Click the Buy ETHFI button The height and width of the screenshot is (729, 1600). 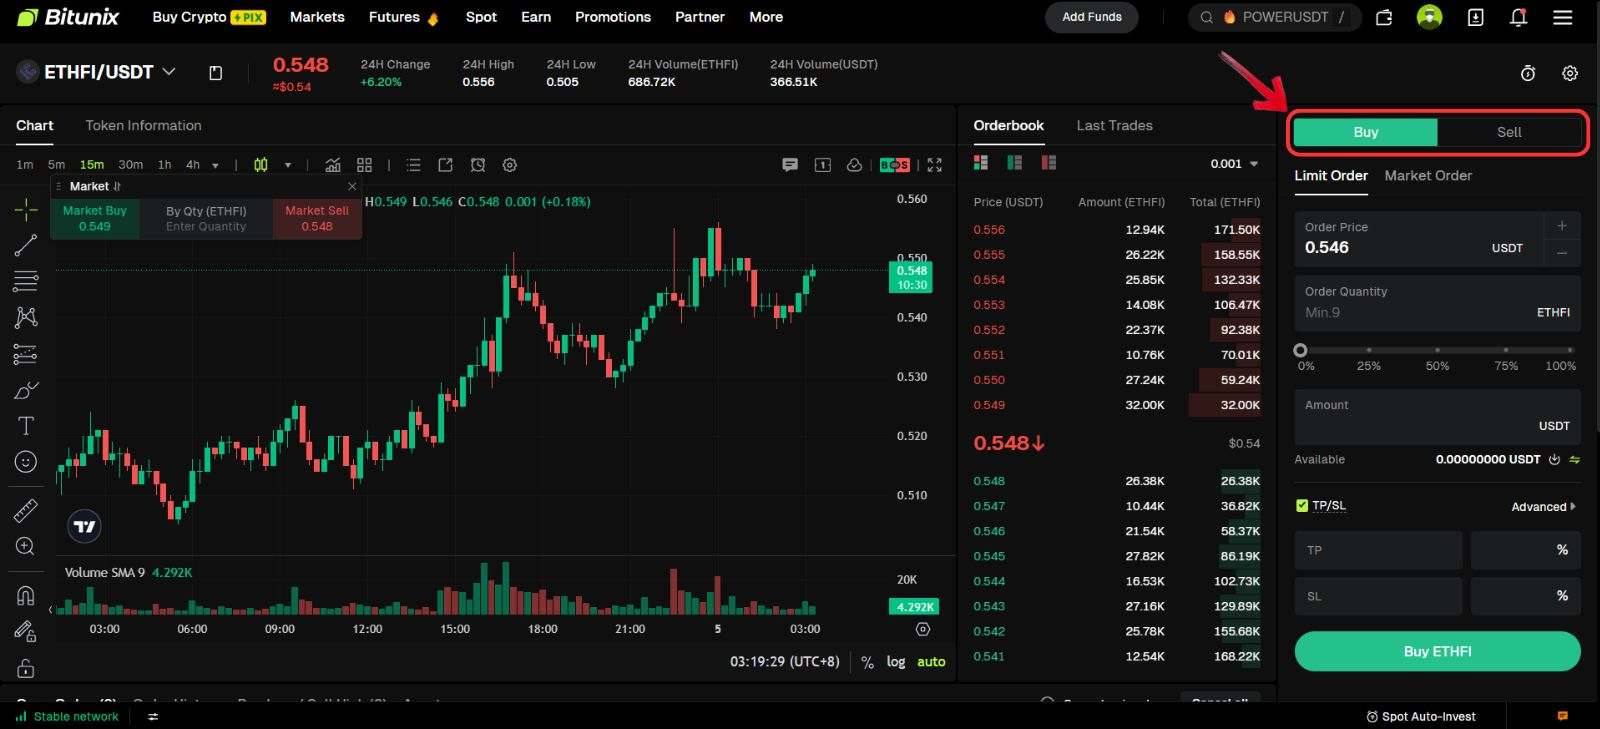click(1437, 651)
